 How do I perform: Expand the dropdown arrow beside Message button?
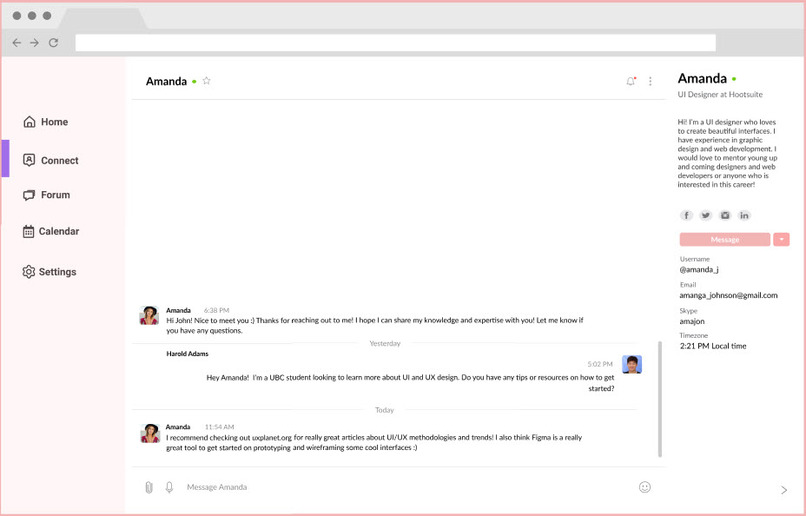[781, 239]
